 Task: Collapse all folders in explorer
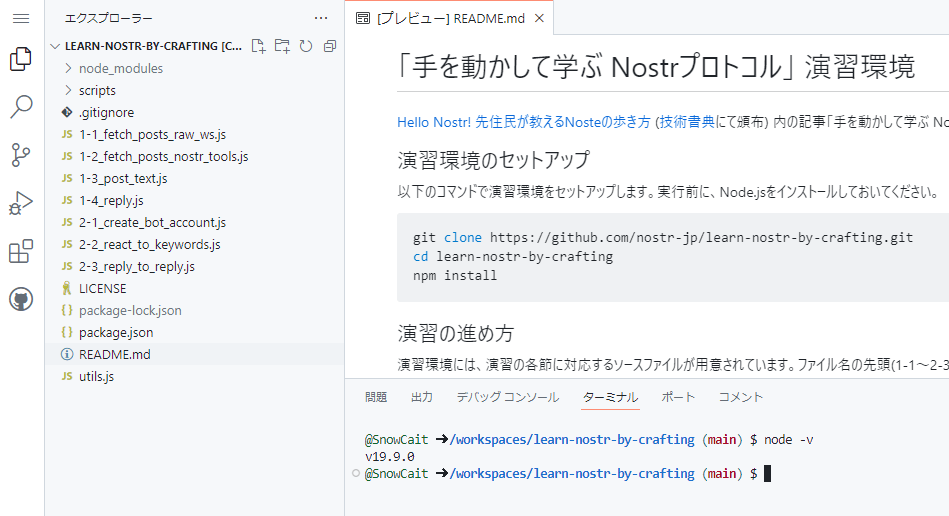tap(330, 46)
